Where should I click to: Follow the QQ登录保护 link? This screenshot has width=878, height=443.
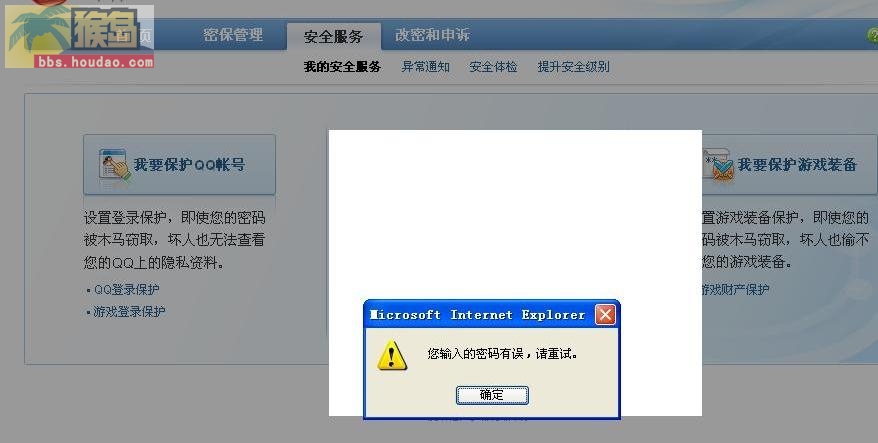127,290
